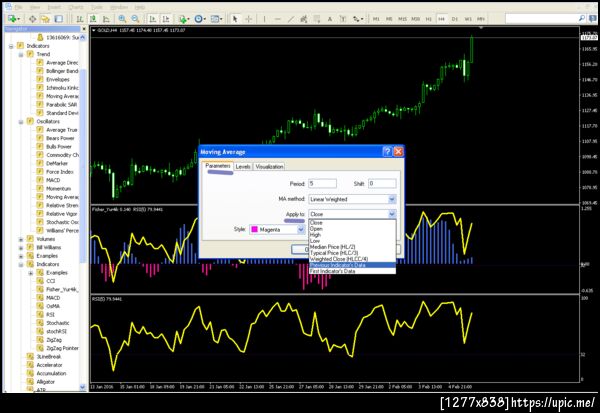Select the MN timeframe button
This screenshot has width=600, height=413.
[481, 19]
